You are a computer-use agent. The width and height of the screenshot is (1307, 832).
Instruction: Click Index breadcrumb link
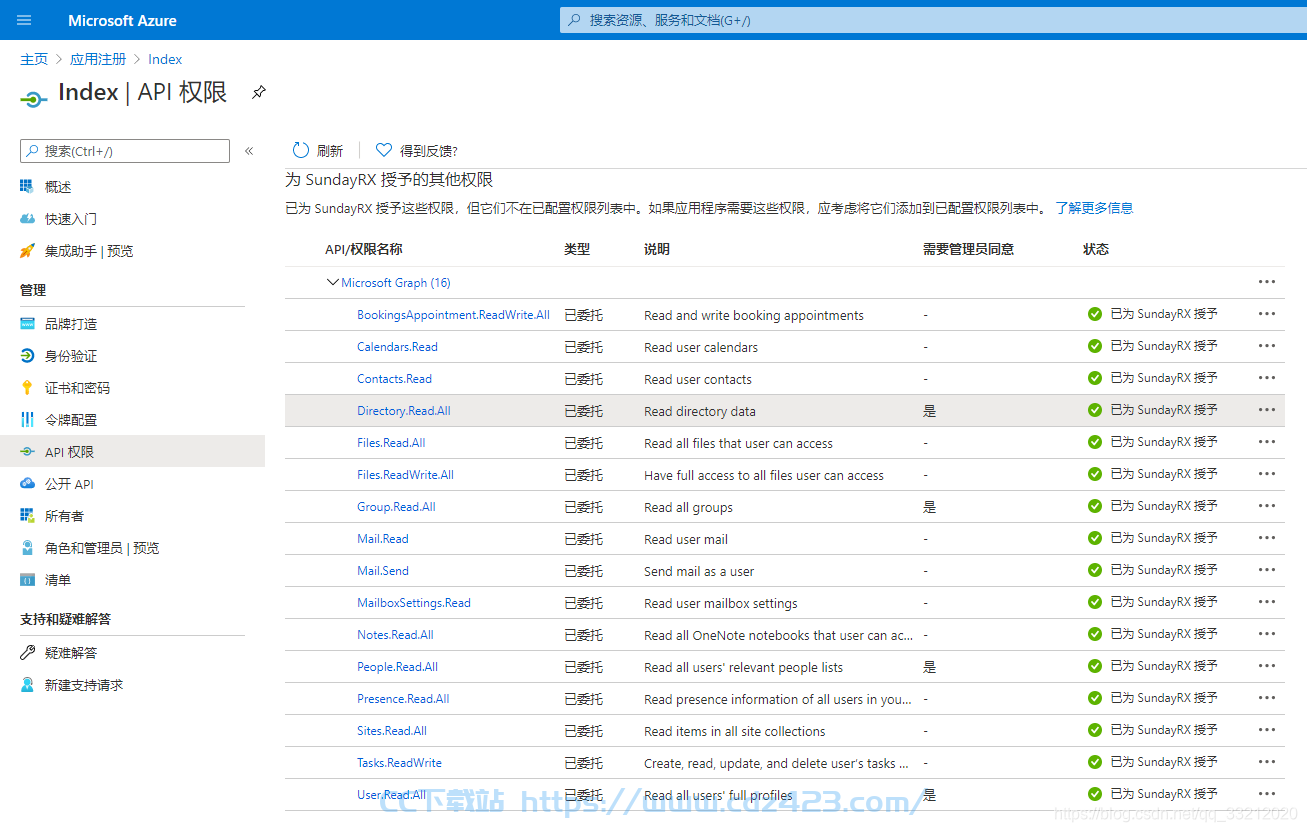point(165,59)
